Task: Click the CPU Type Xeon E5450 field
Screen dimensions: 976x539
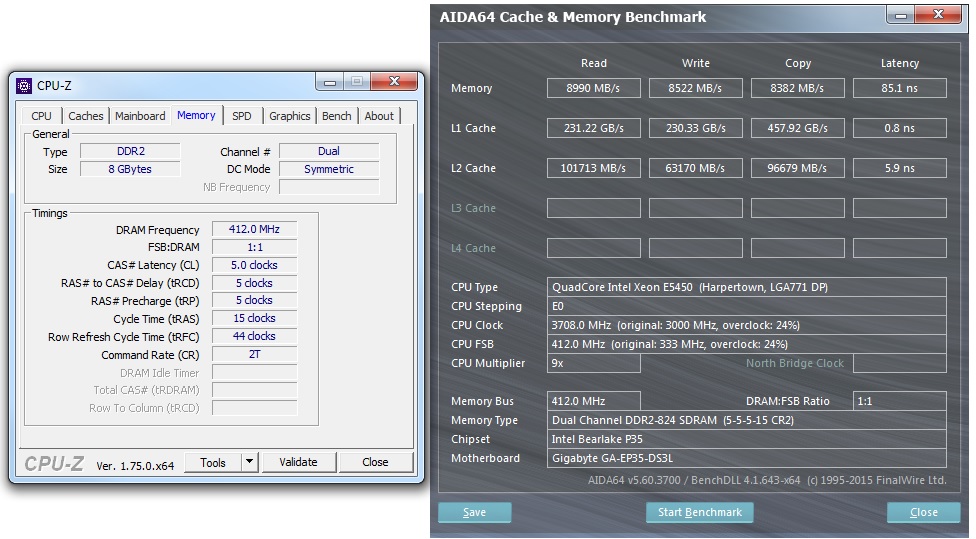Action: 747,287
